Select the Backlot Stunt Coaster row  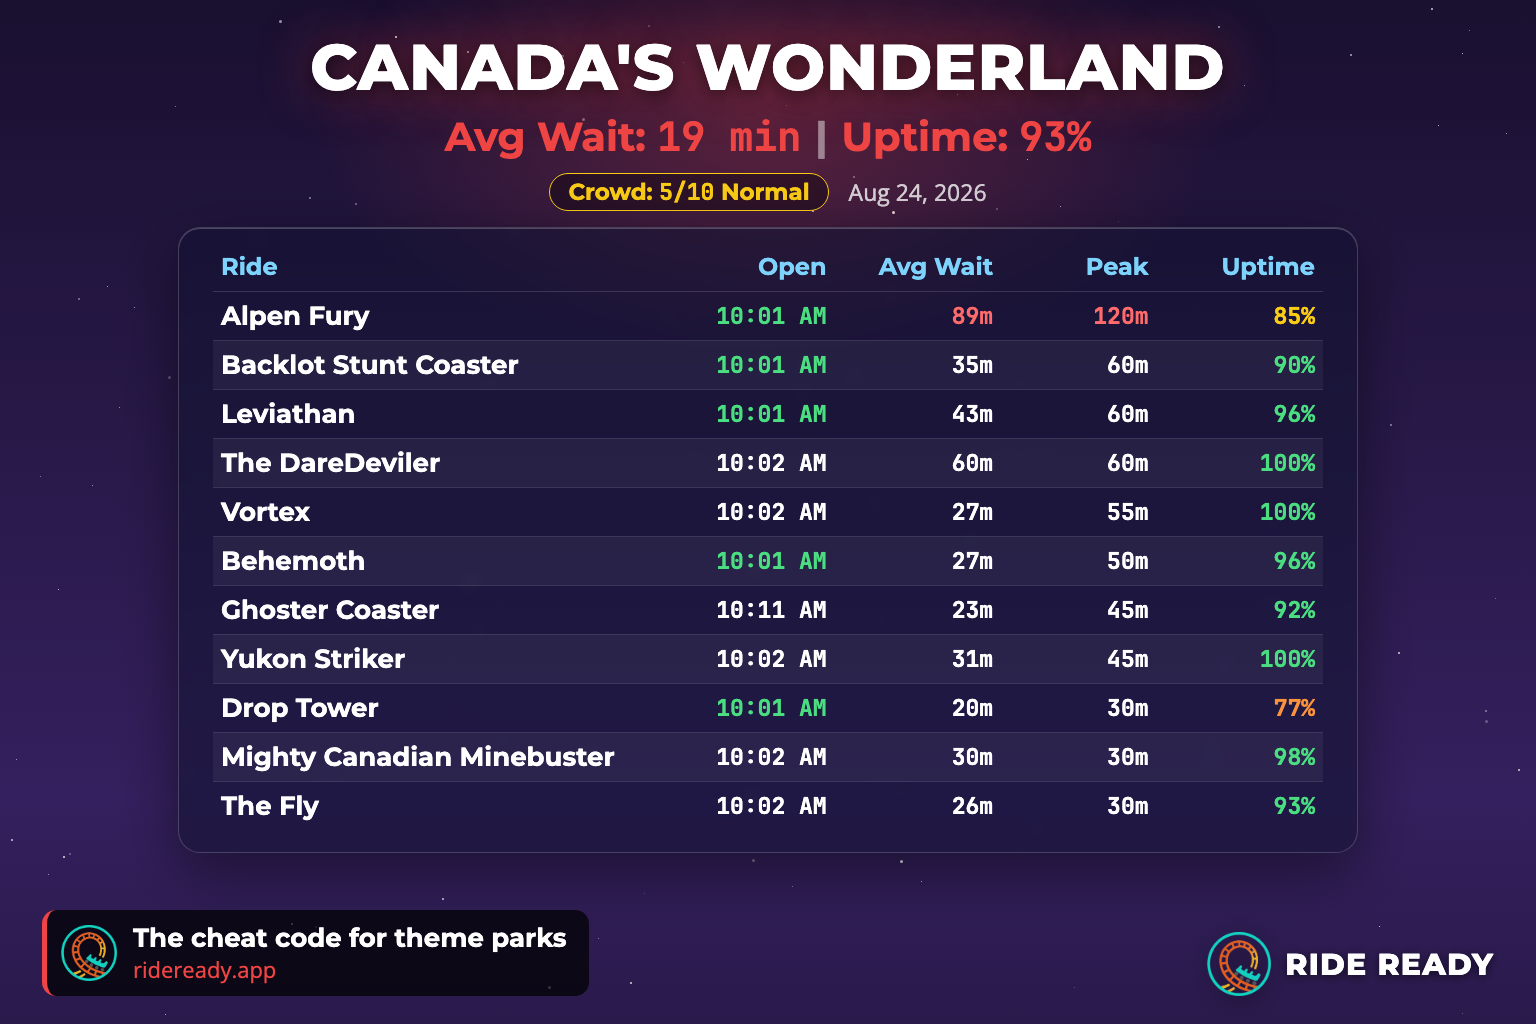(768, 365)
